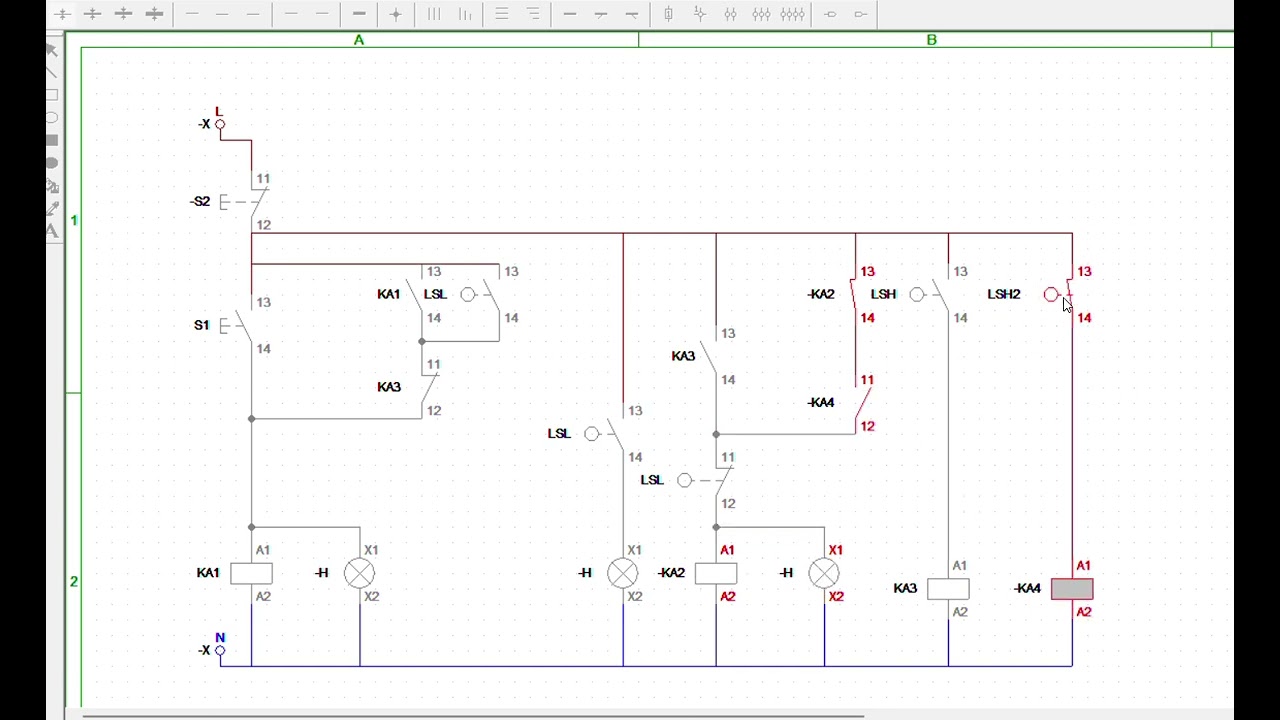
Task: Select the diagonal line drawing tool
Action: pyautogui.click(x=52, y=72)
